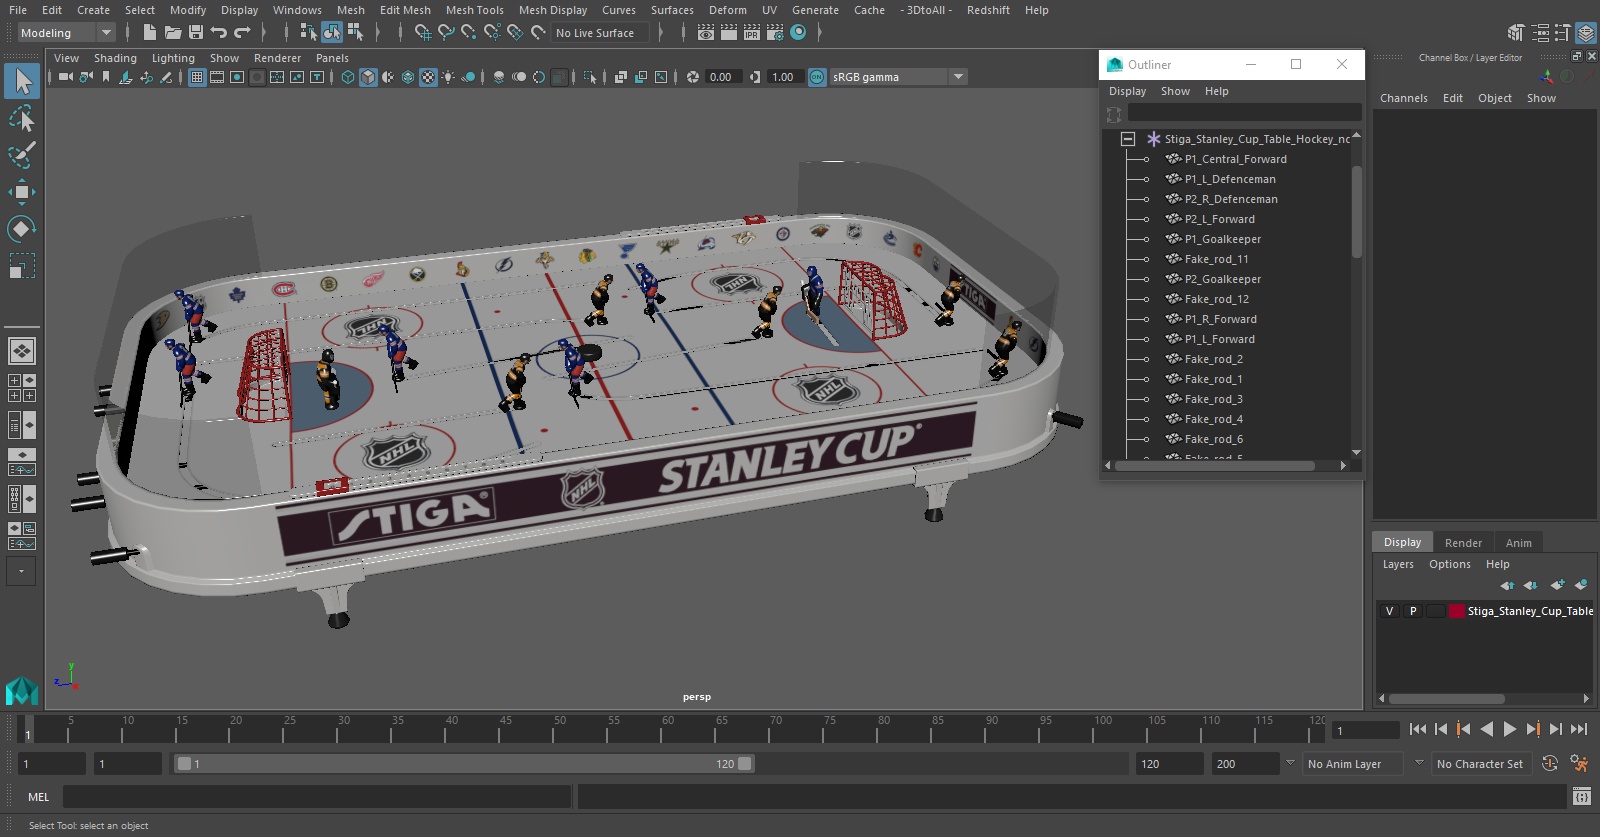1600x837 pixels.
Task: Undo the last action arrow
Action: 219,33
